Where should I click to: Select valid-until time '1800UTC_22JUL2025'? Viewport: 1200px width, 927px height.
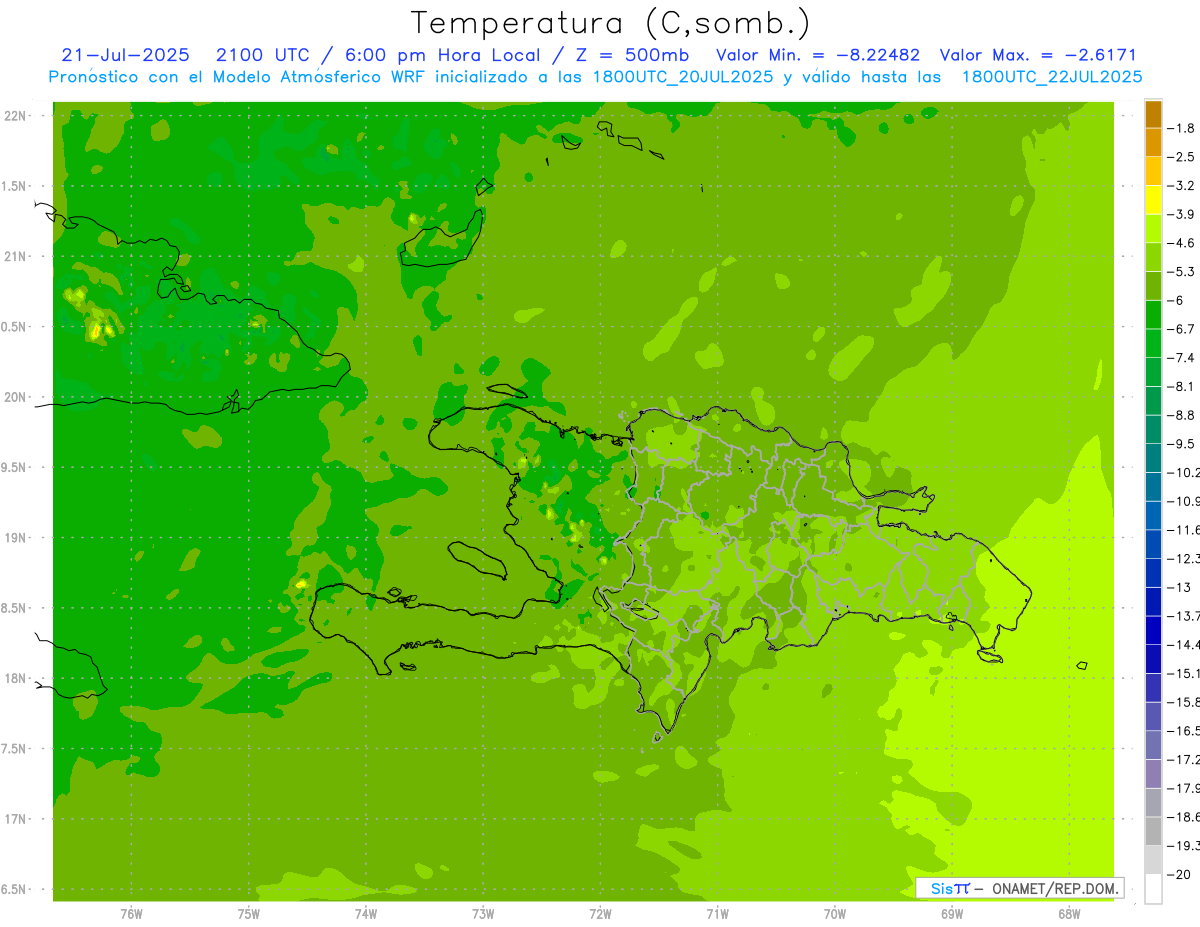coord(1051,77)
